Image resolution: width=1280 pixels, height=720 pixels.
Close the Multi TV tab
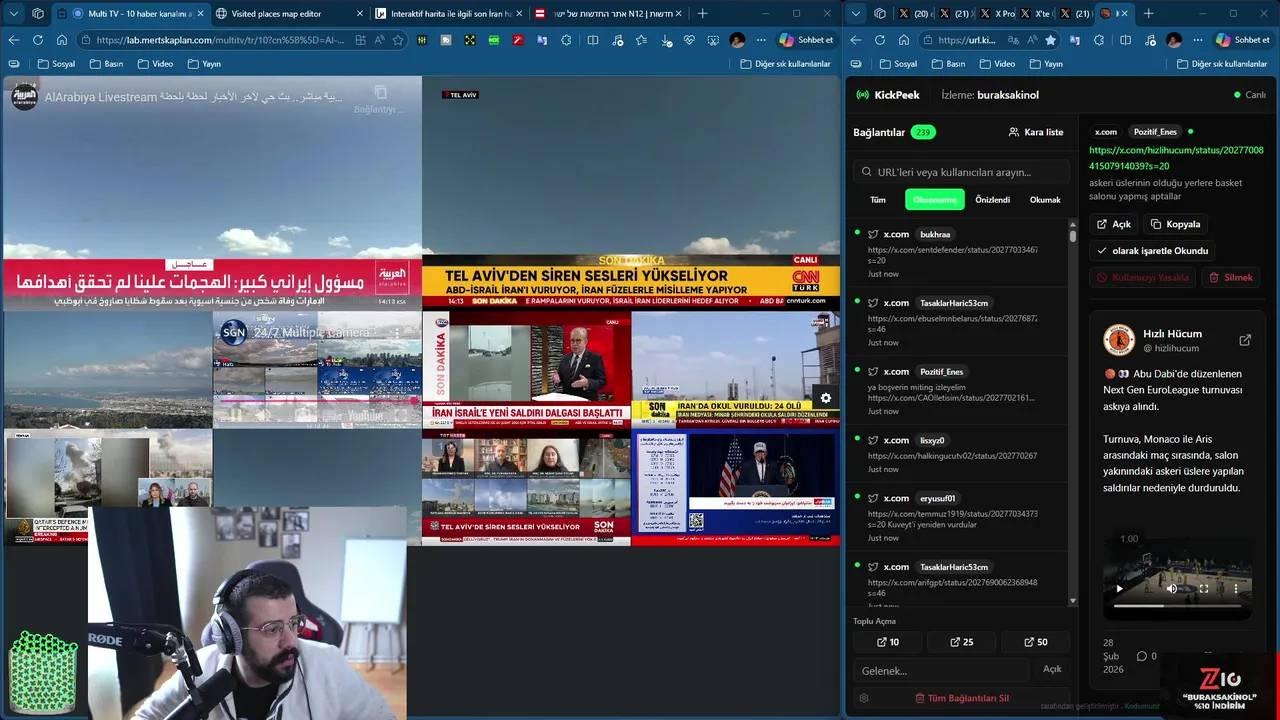coord(200,14)
